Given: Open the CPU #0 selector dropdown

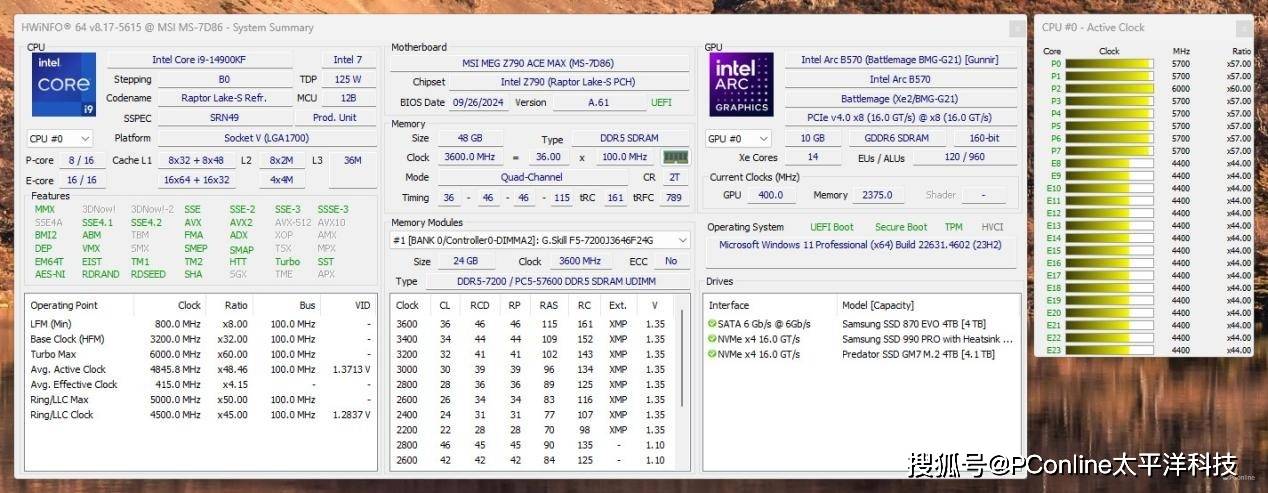Looking at the screenshot, I should click(60, 139).
